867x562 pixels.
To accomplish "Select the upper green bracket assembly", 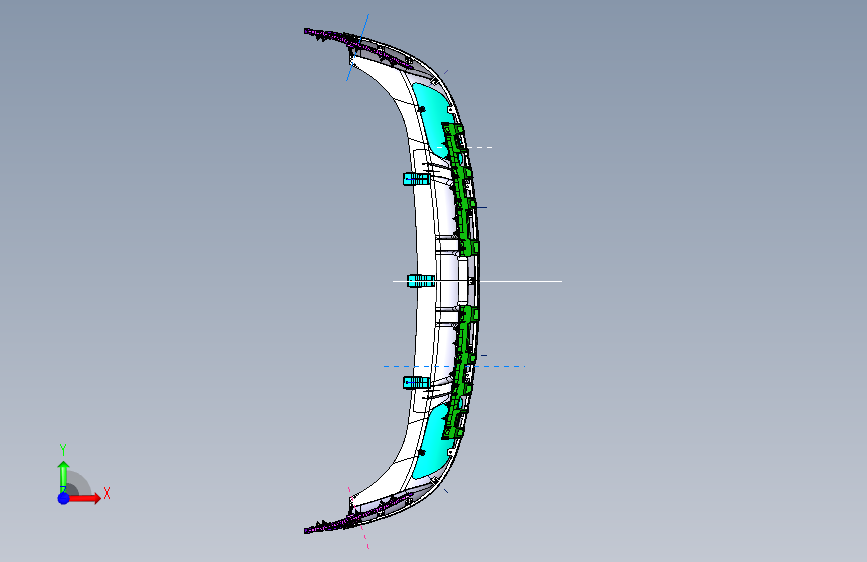I will (x=462, y=188).
